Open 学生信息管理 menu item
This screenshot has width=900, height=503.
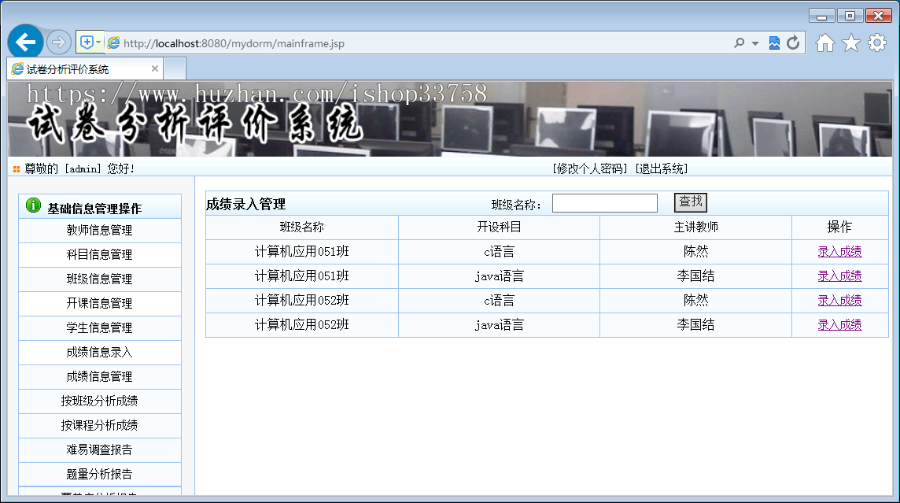[100, 328]
